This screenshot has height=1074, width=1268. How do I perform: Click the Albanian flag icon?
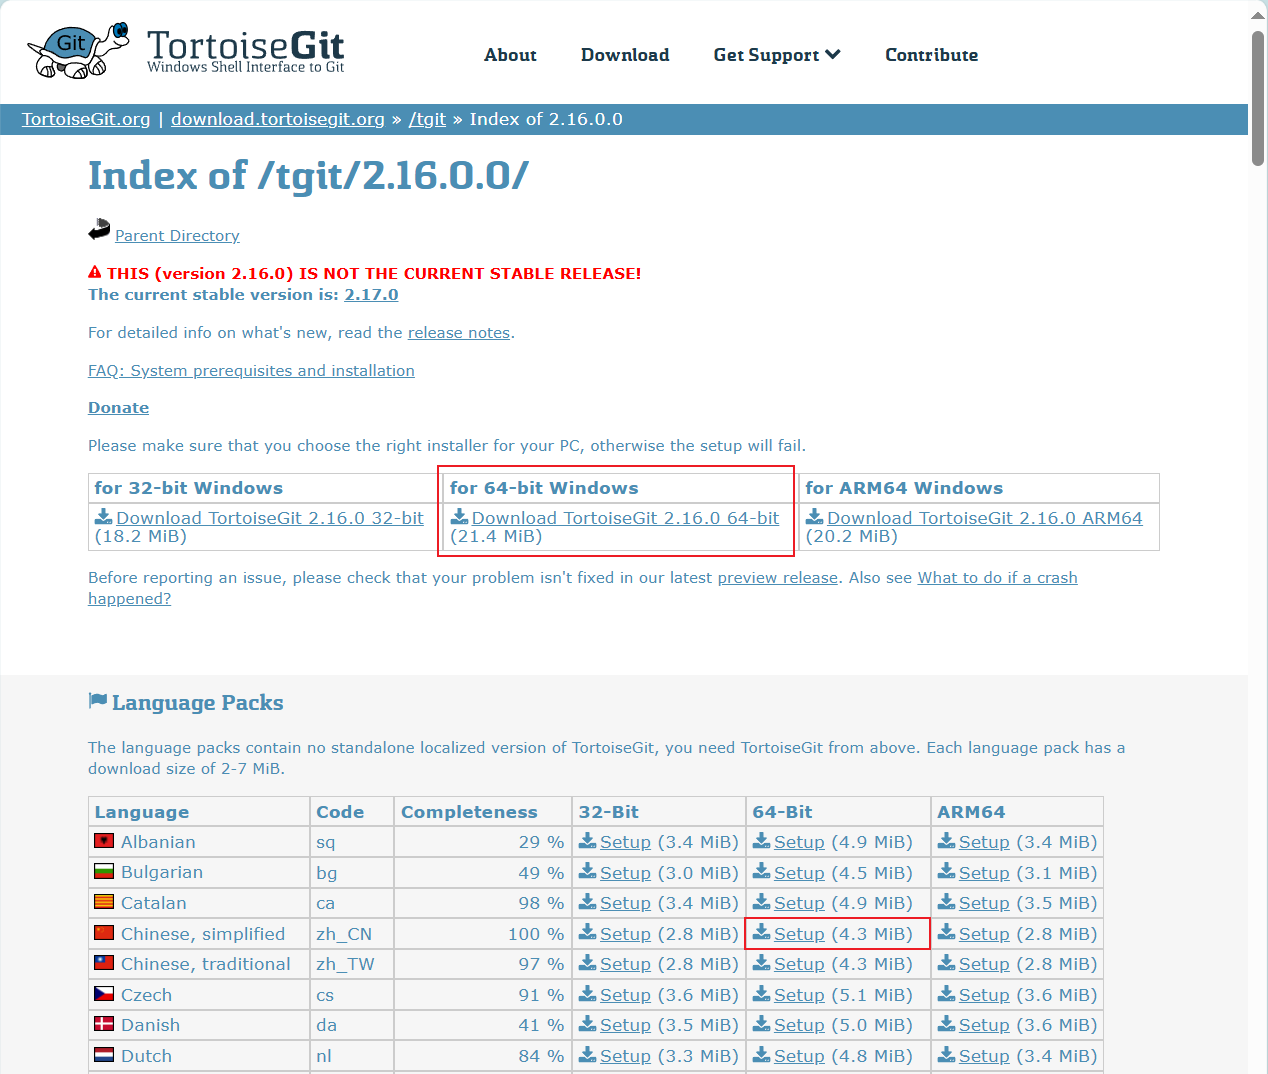104,841
